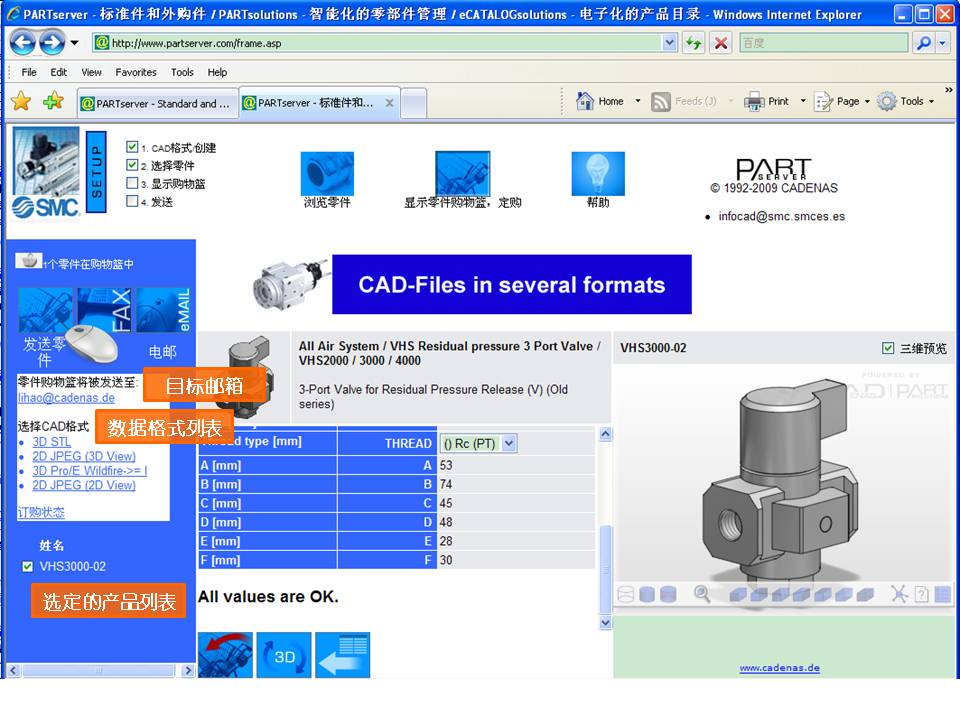Click the blue SETUP vertical button
960x720 pixels.
point(96,171)
